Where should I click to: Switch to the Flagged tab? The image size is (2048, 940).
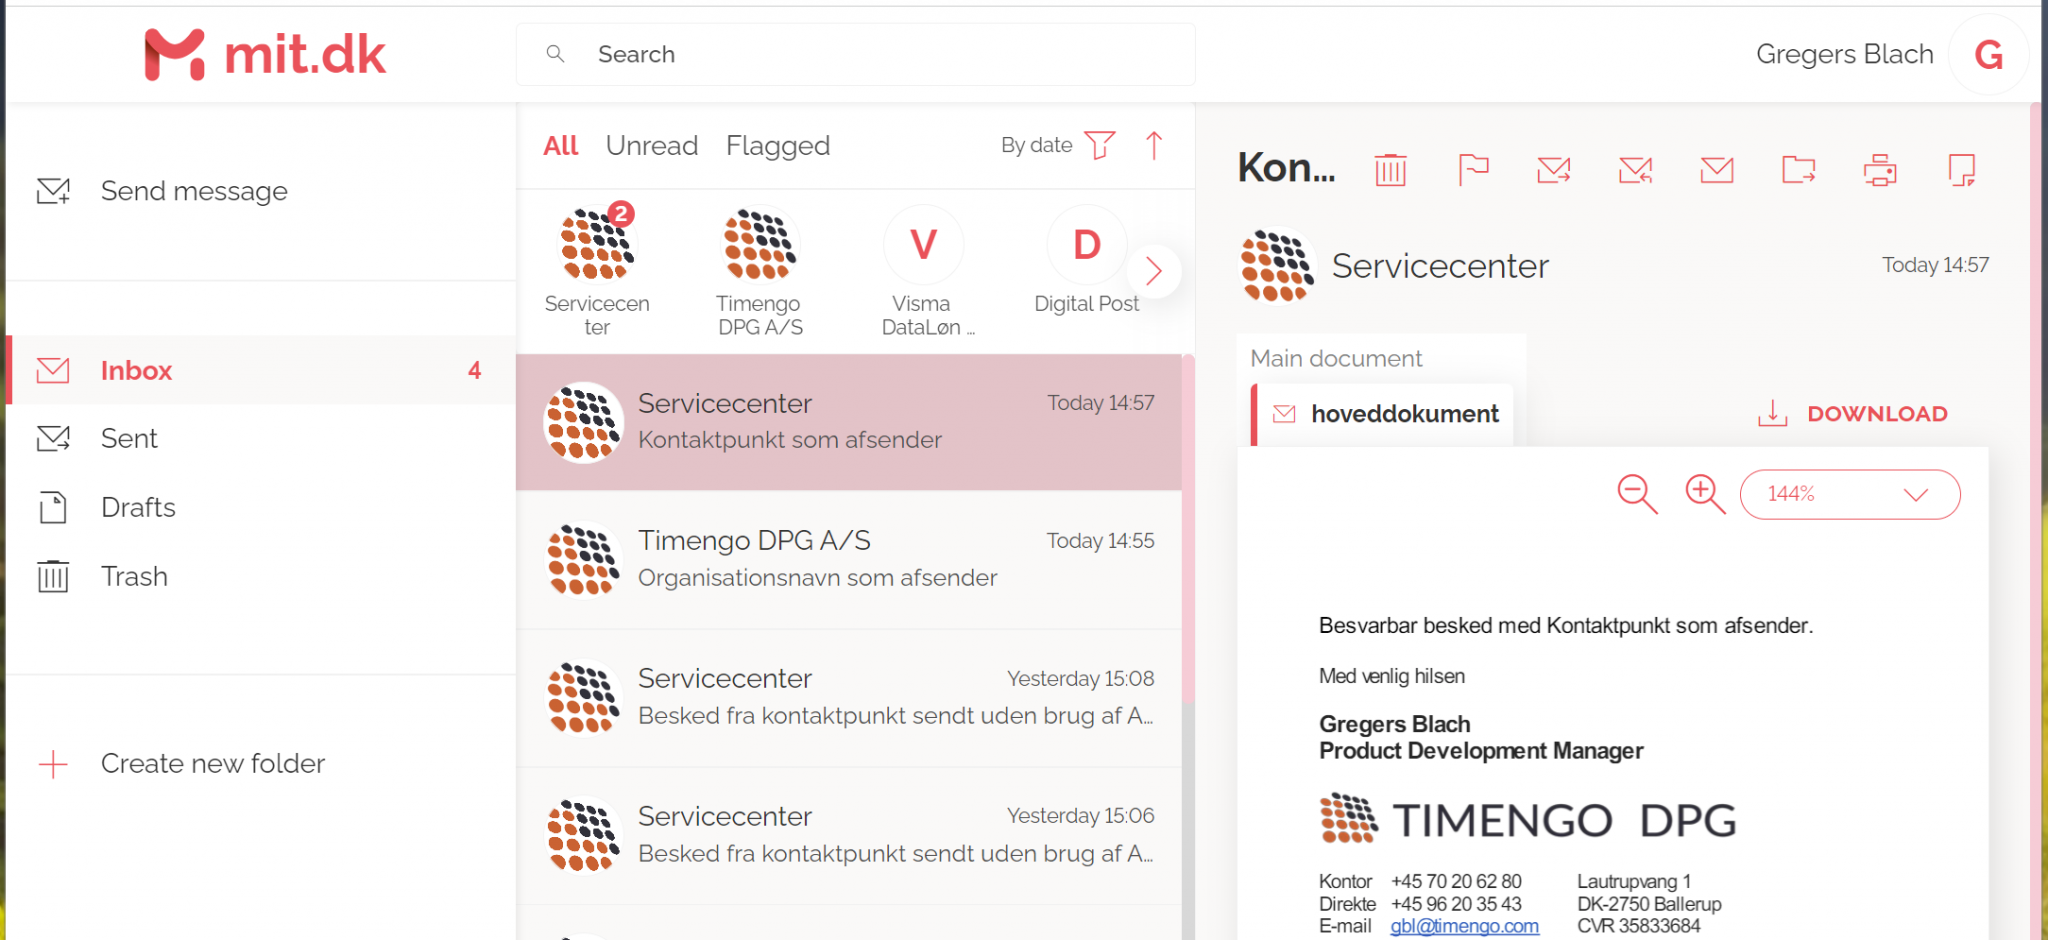coord(777,146)
